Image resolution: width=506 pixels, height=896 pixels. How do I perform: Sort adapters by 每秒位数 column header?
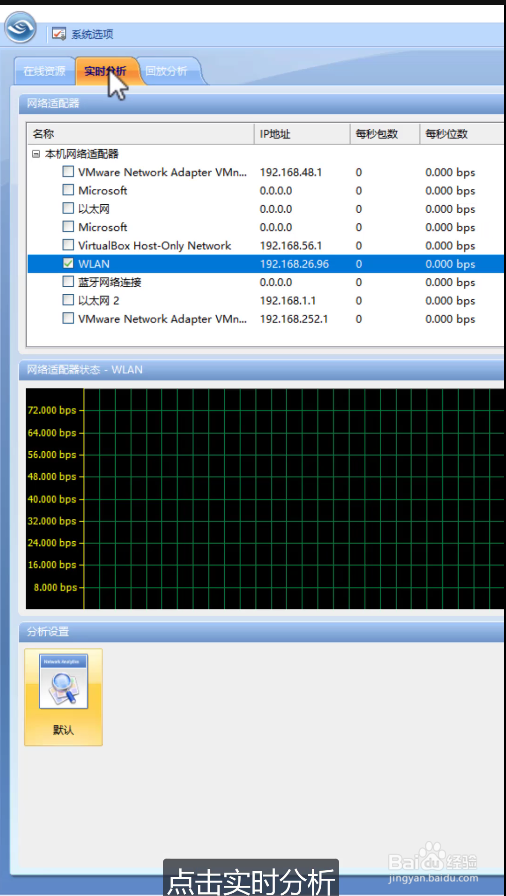coord(462,134)
